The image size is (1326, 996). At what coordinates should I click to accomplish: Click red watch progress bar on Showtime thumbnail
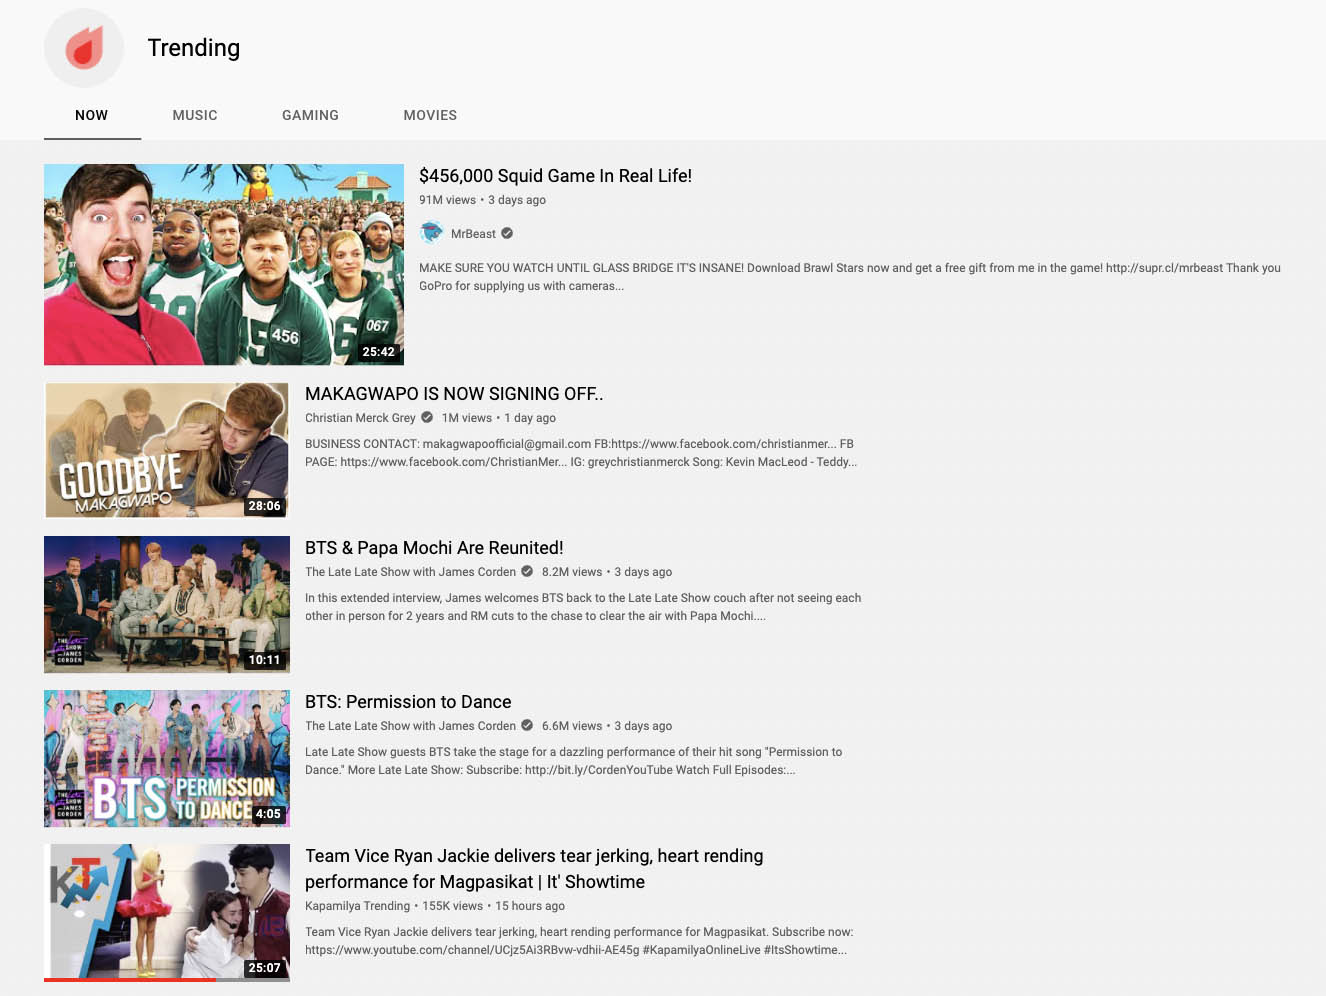pos(130,979)
